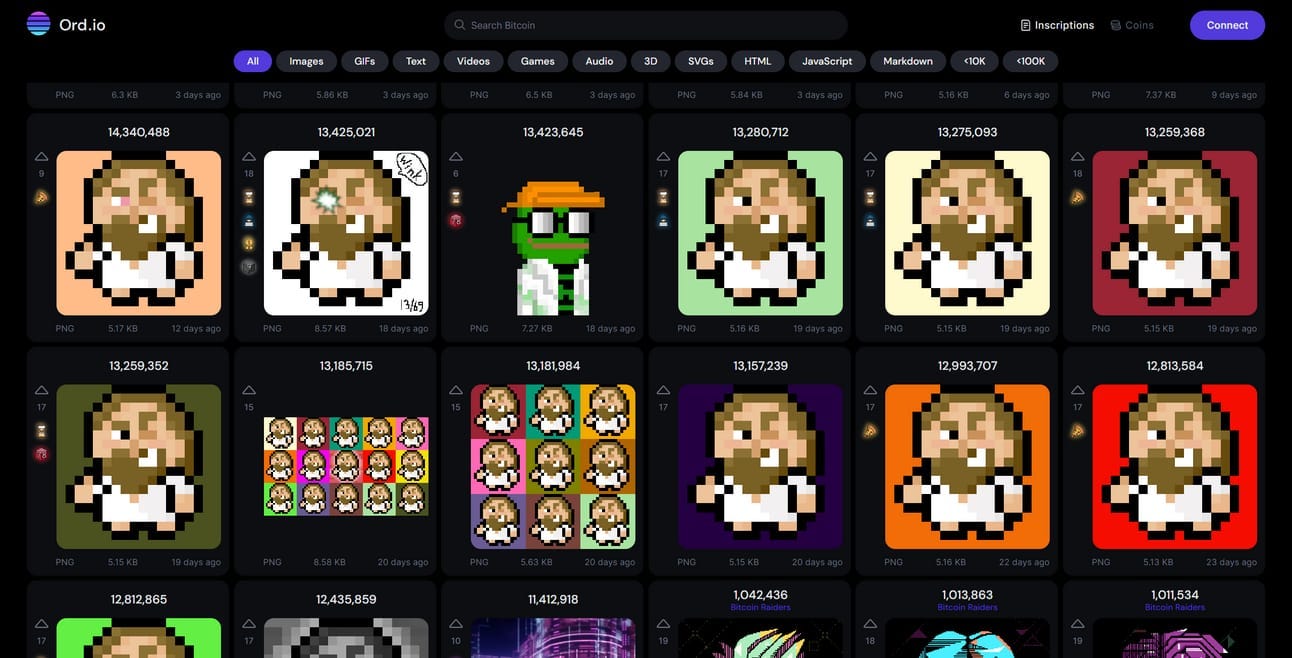The width and height of the screenshot is (1292, 658).
Task: Click the search magnifier icon
Action: click(459, 25)
